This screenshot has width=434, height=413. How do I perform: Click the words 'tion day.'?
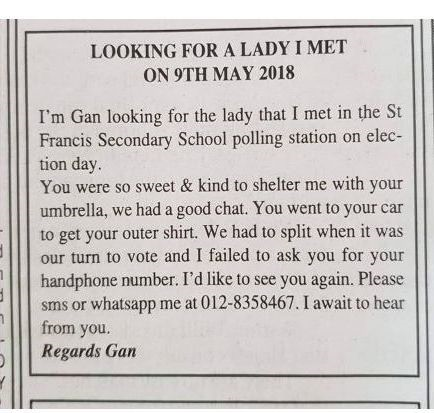coord(70,164)
